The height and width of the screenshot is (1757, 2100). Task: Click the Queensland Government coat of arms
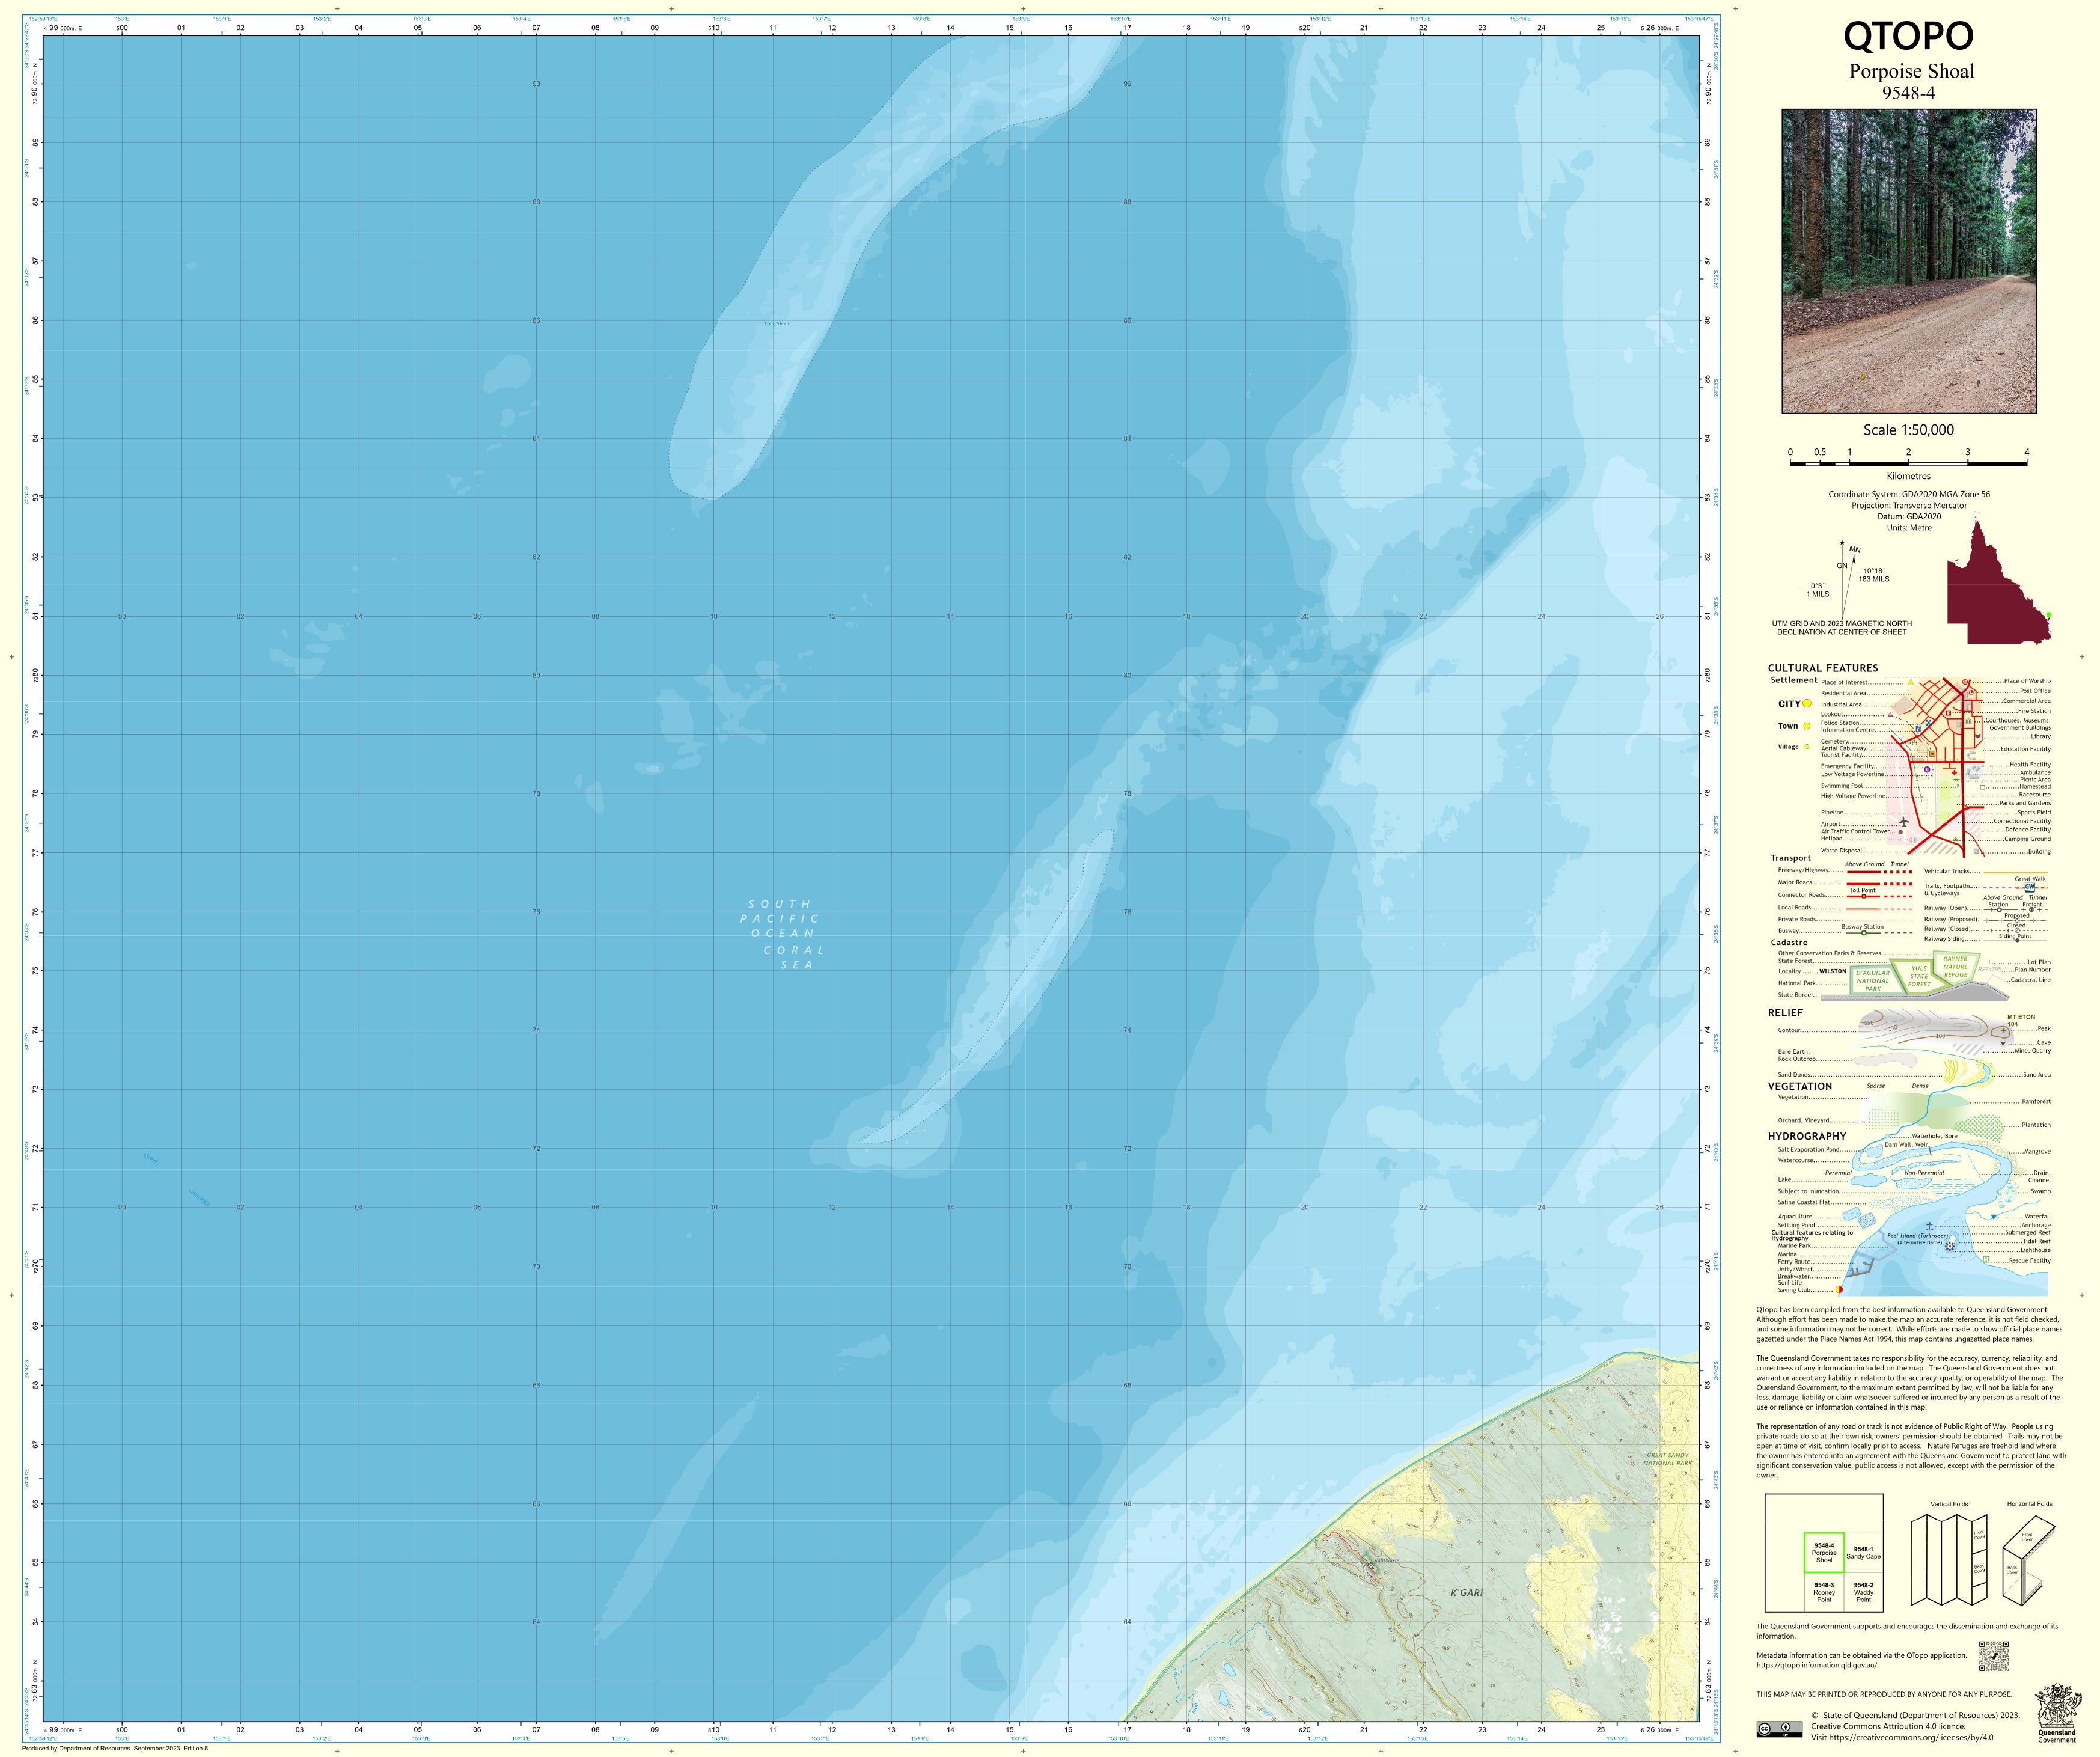coord(2056,1707)
